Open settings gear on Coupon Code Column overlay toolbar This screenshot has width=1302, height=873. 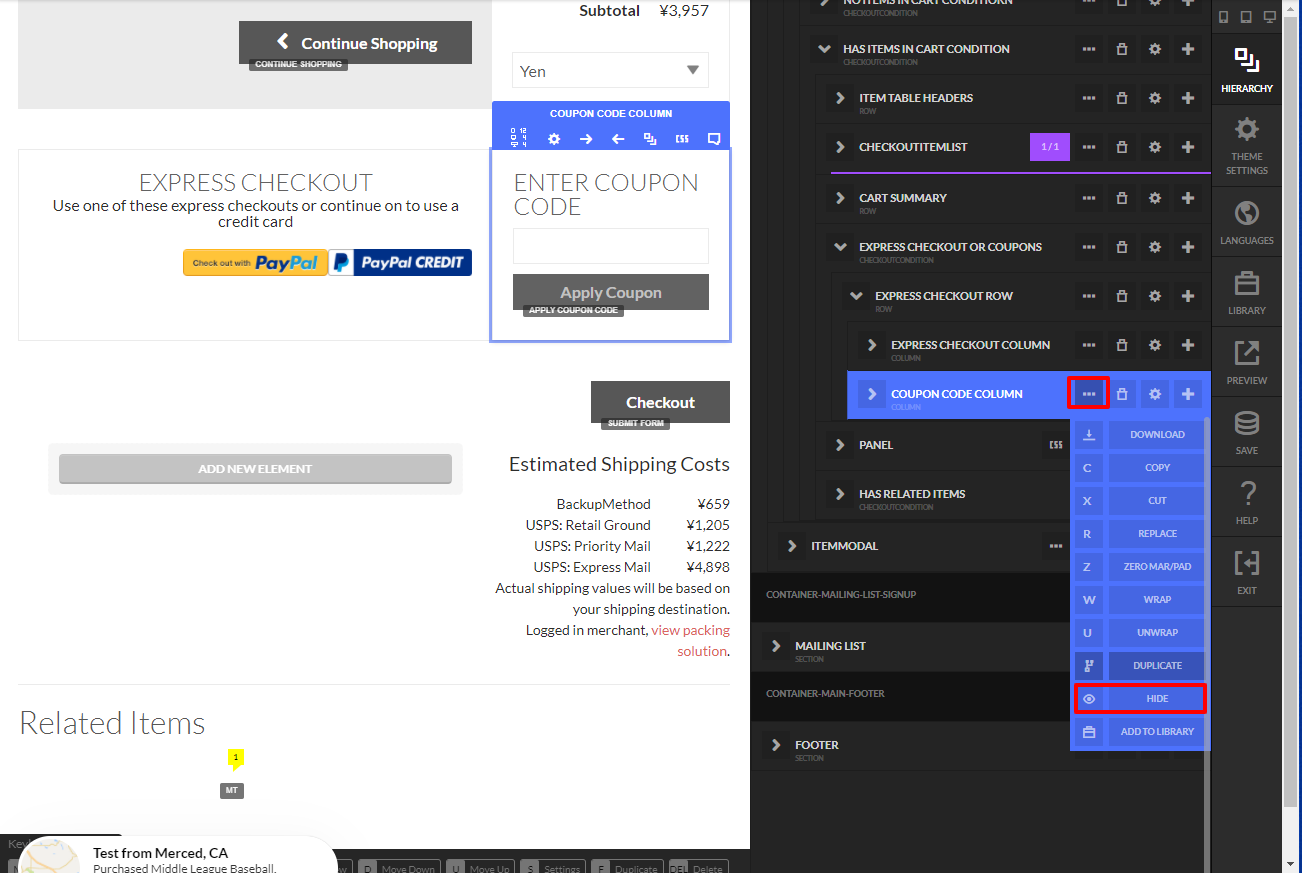pos(553,139)
